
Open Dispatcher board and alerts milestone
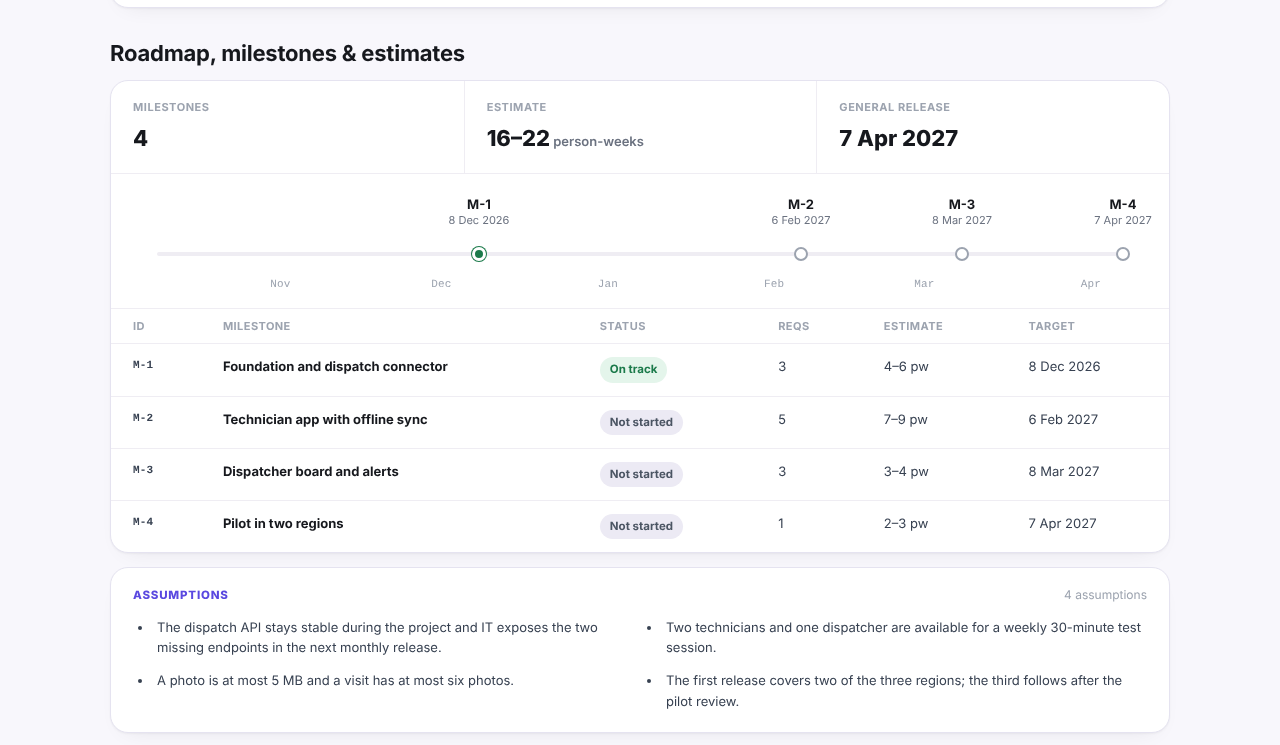(x=311, y=472)
